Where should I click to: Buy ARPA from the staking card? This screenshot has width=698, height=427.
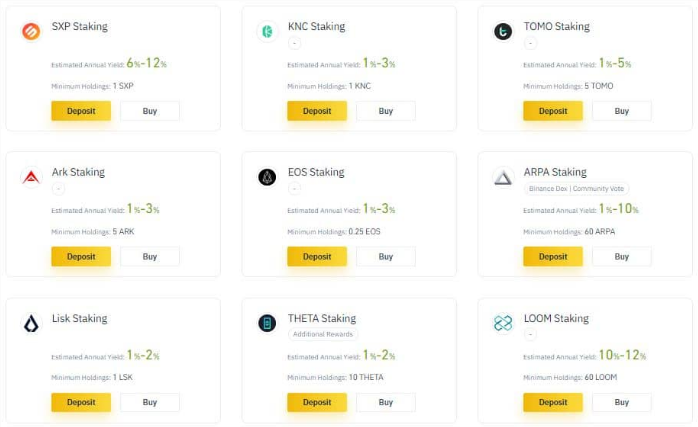click(621, 256)
